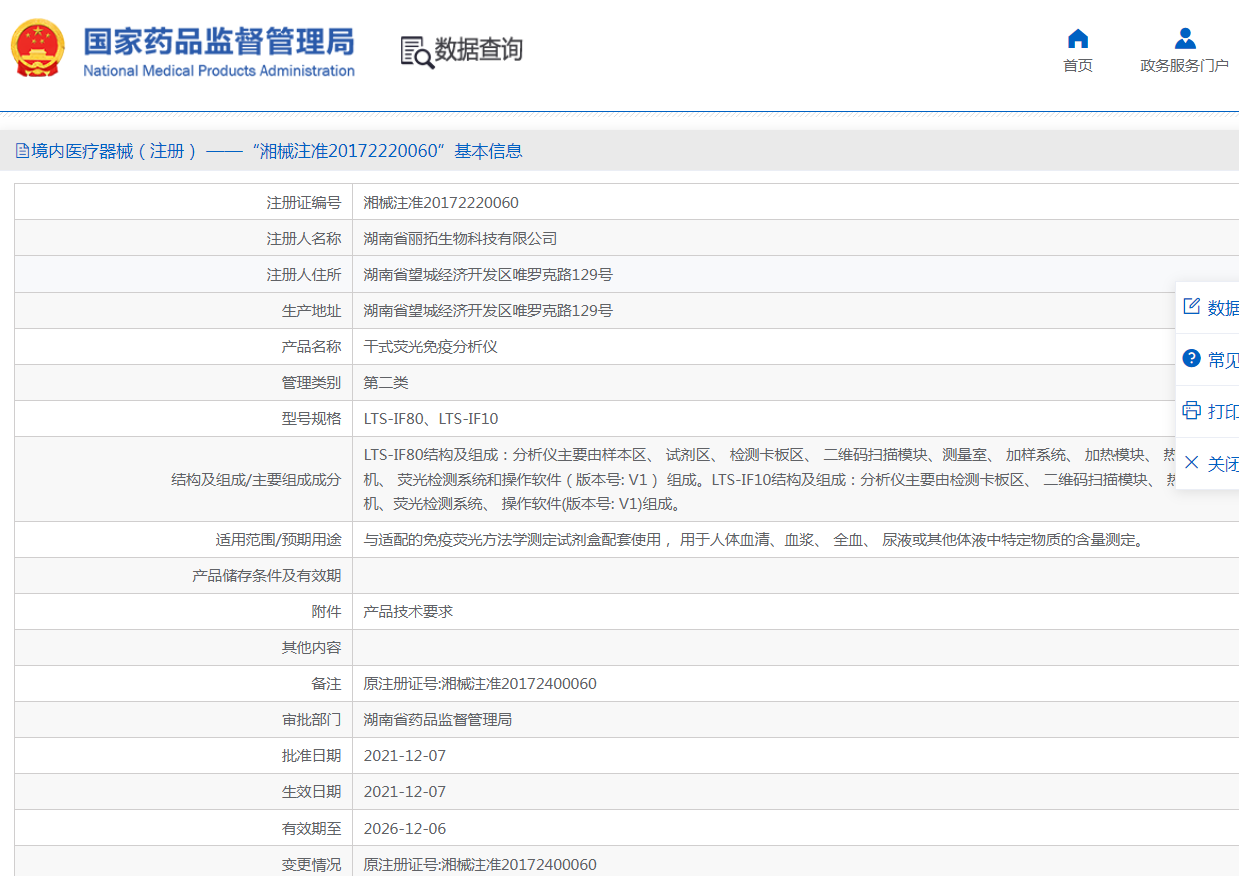
Task: Select the 产品名称 label cell
Action: tap(184, 346)
